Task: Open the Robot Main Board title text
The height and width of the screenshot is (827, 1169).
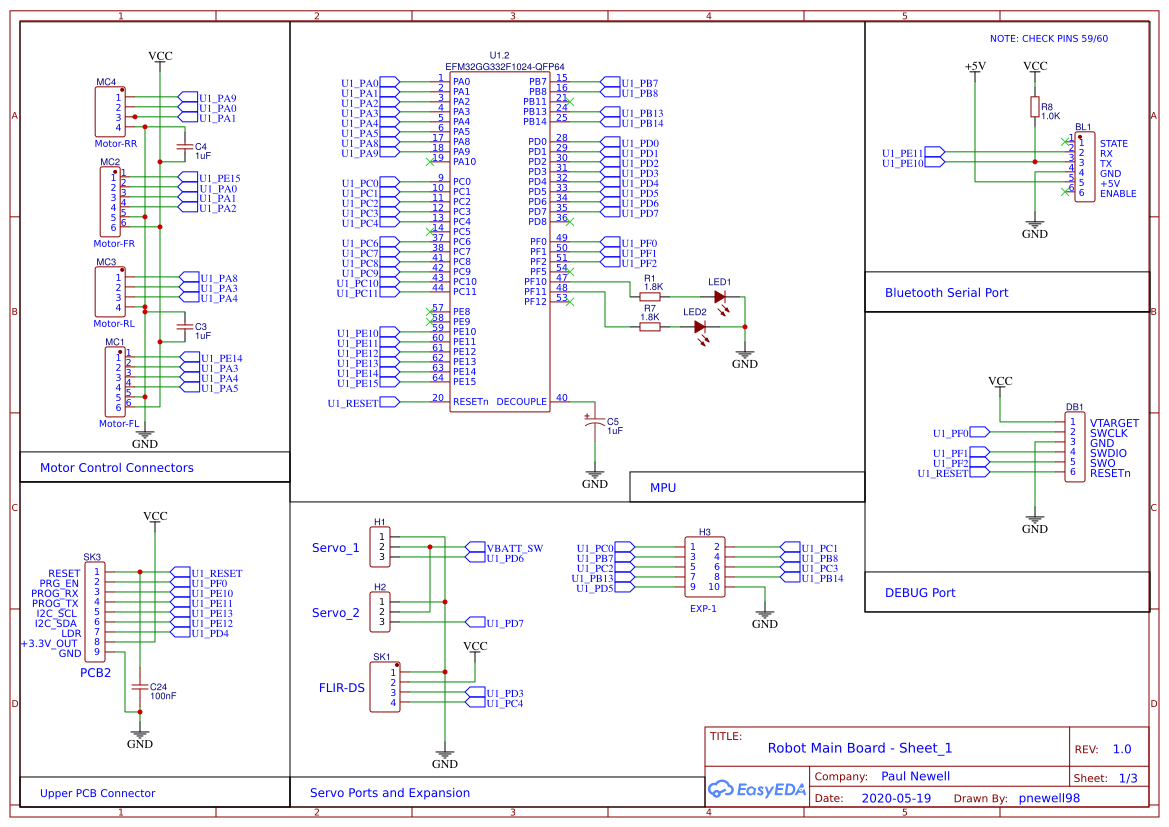Action: pyautogui.click(x=859, y=747)
